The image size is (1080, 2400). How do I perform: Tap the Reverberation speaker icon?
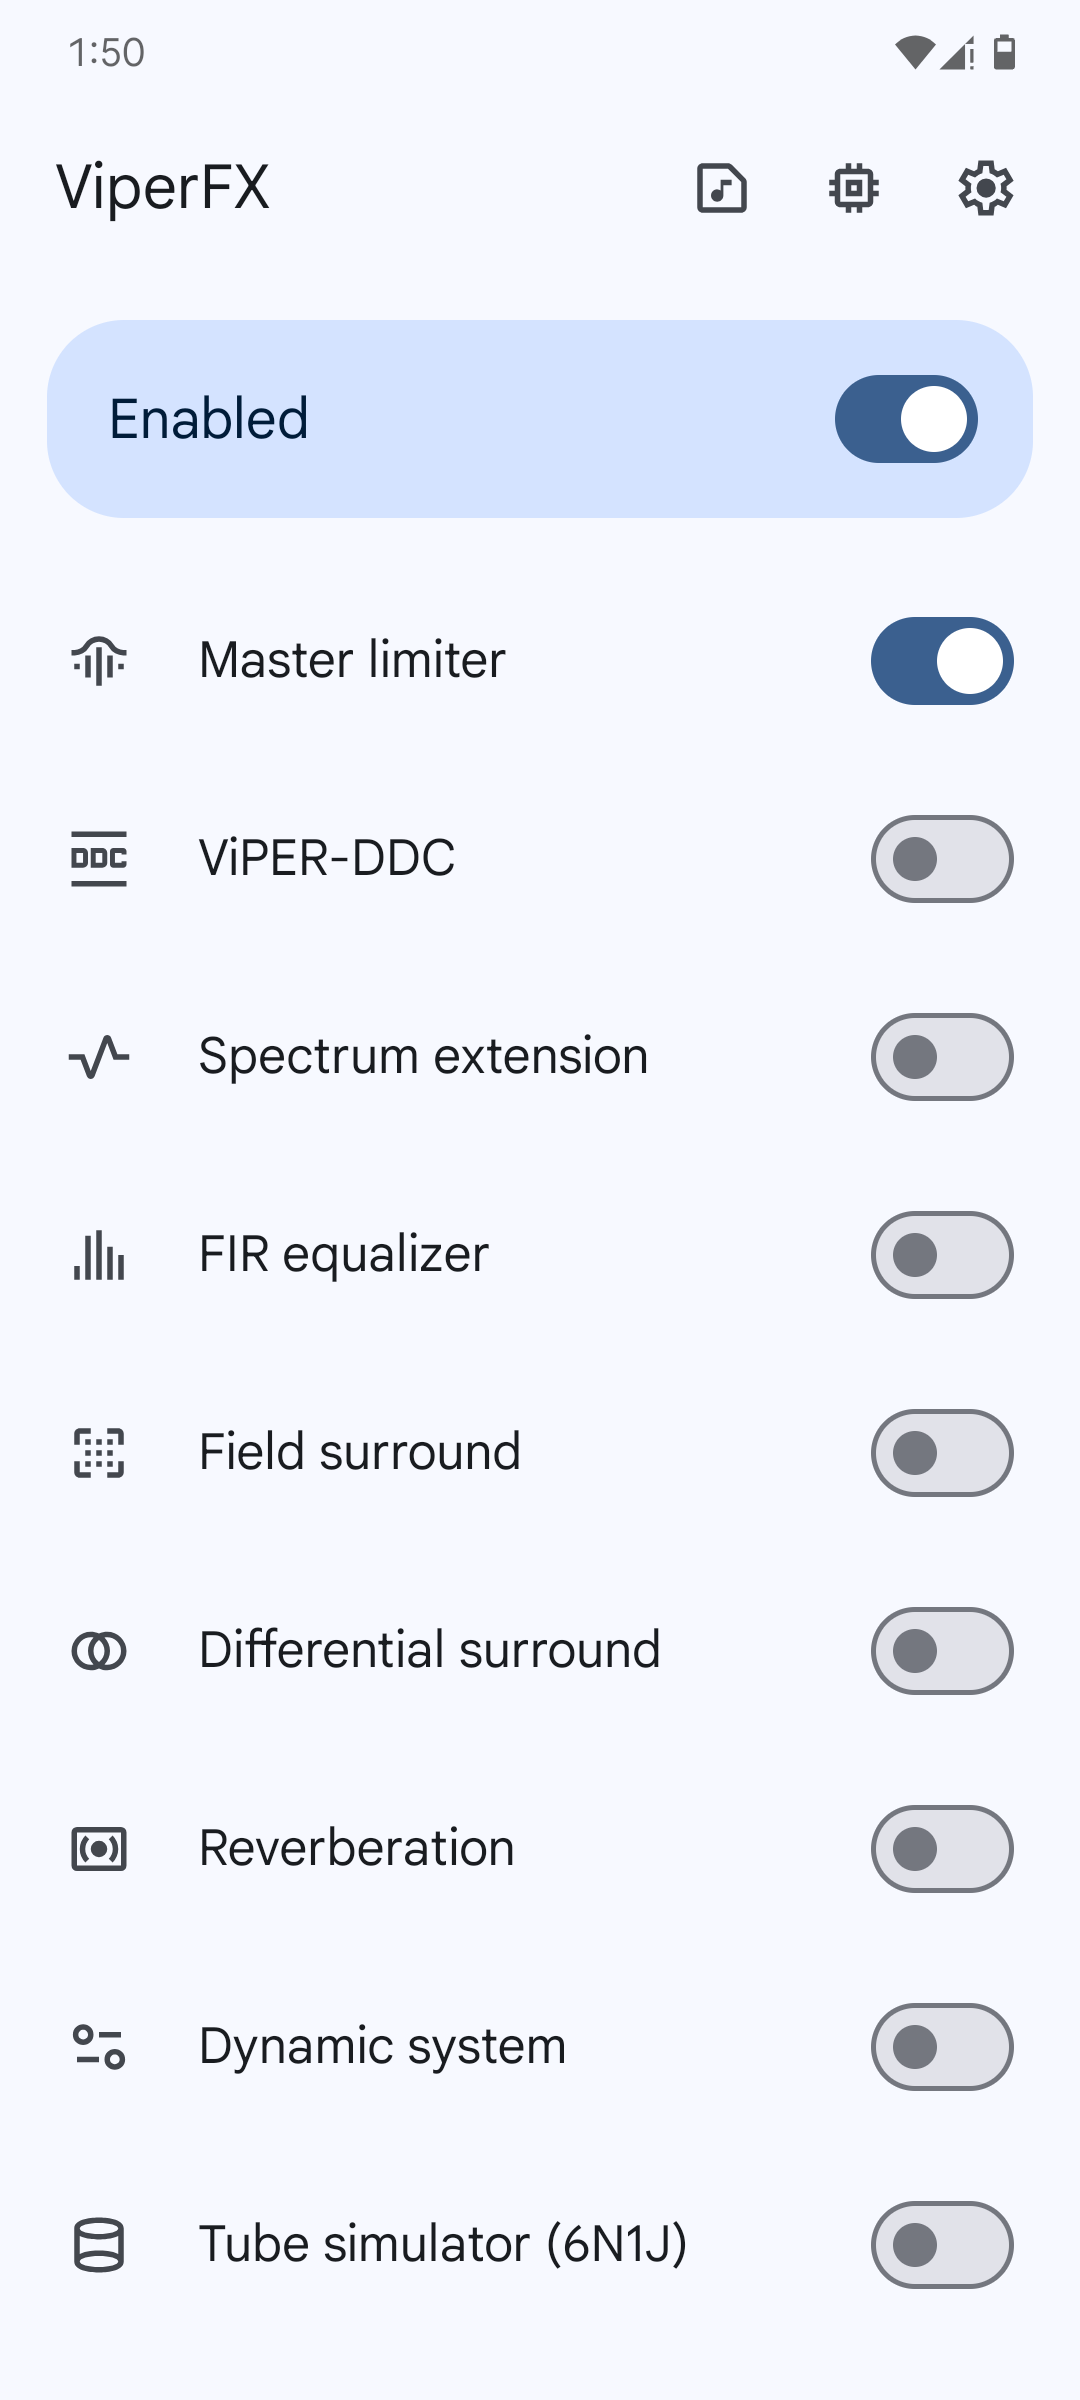coord(99,1849)
